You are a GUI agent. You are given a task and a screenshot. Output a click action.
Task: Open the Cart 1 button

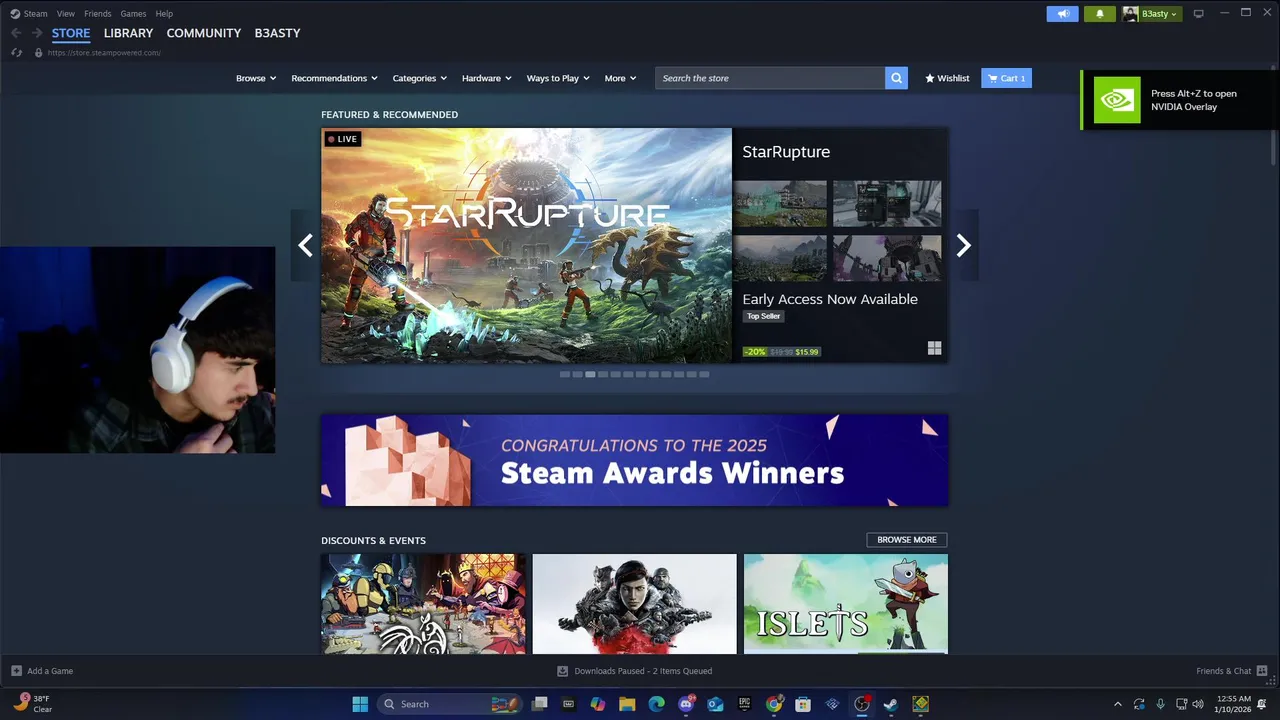1006,78
